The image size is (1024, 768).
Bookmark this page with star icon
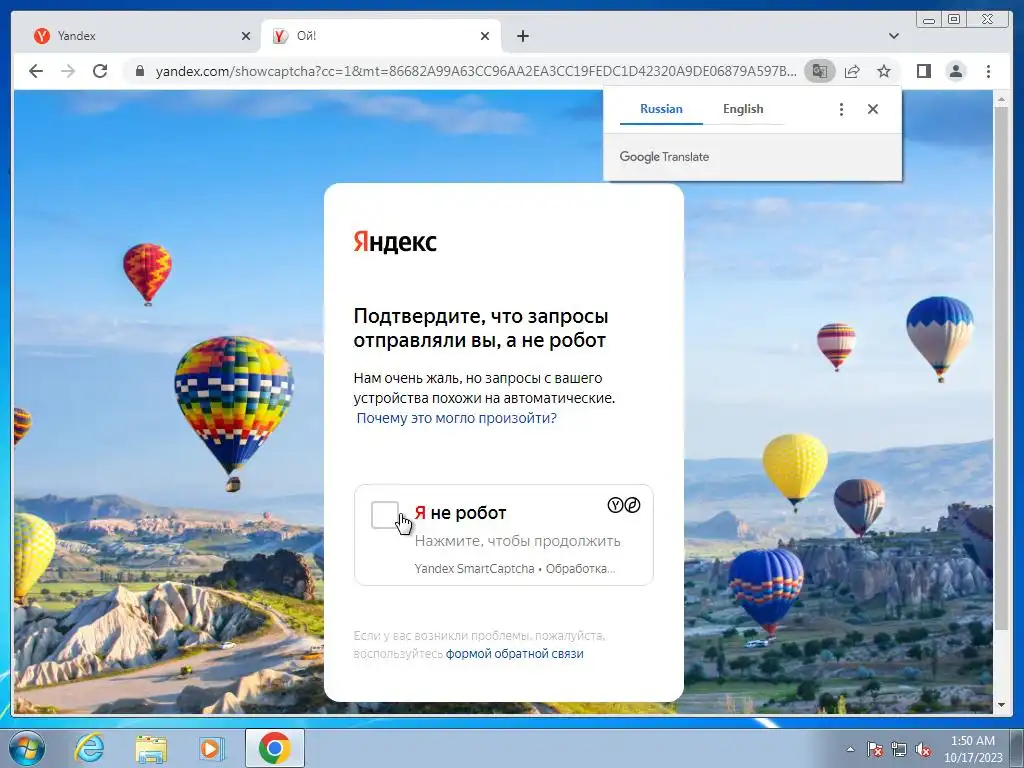[x=884, y=71]
